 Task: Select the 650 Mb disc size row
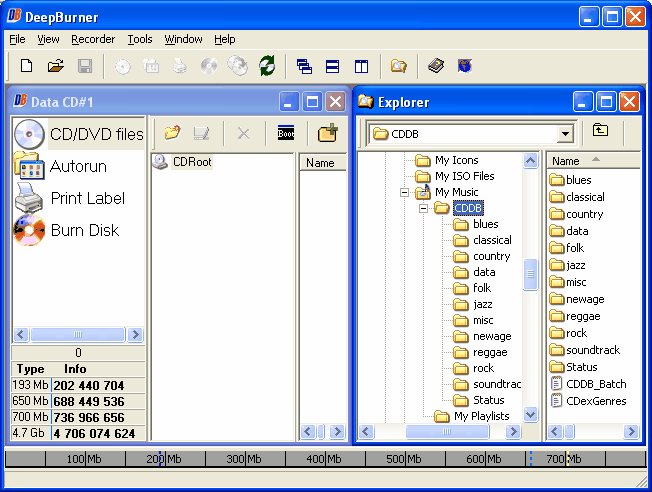click(78, 401)
